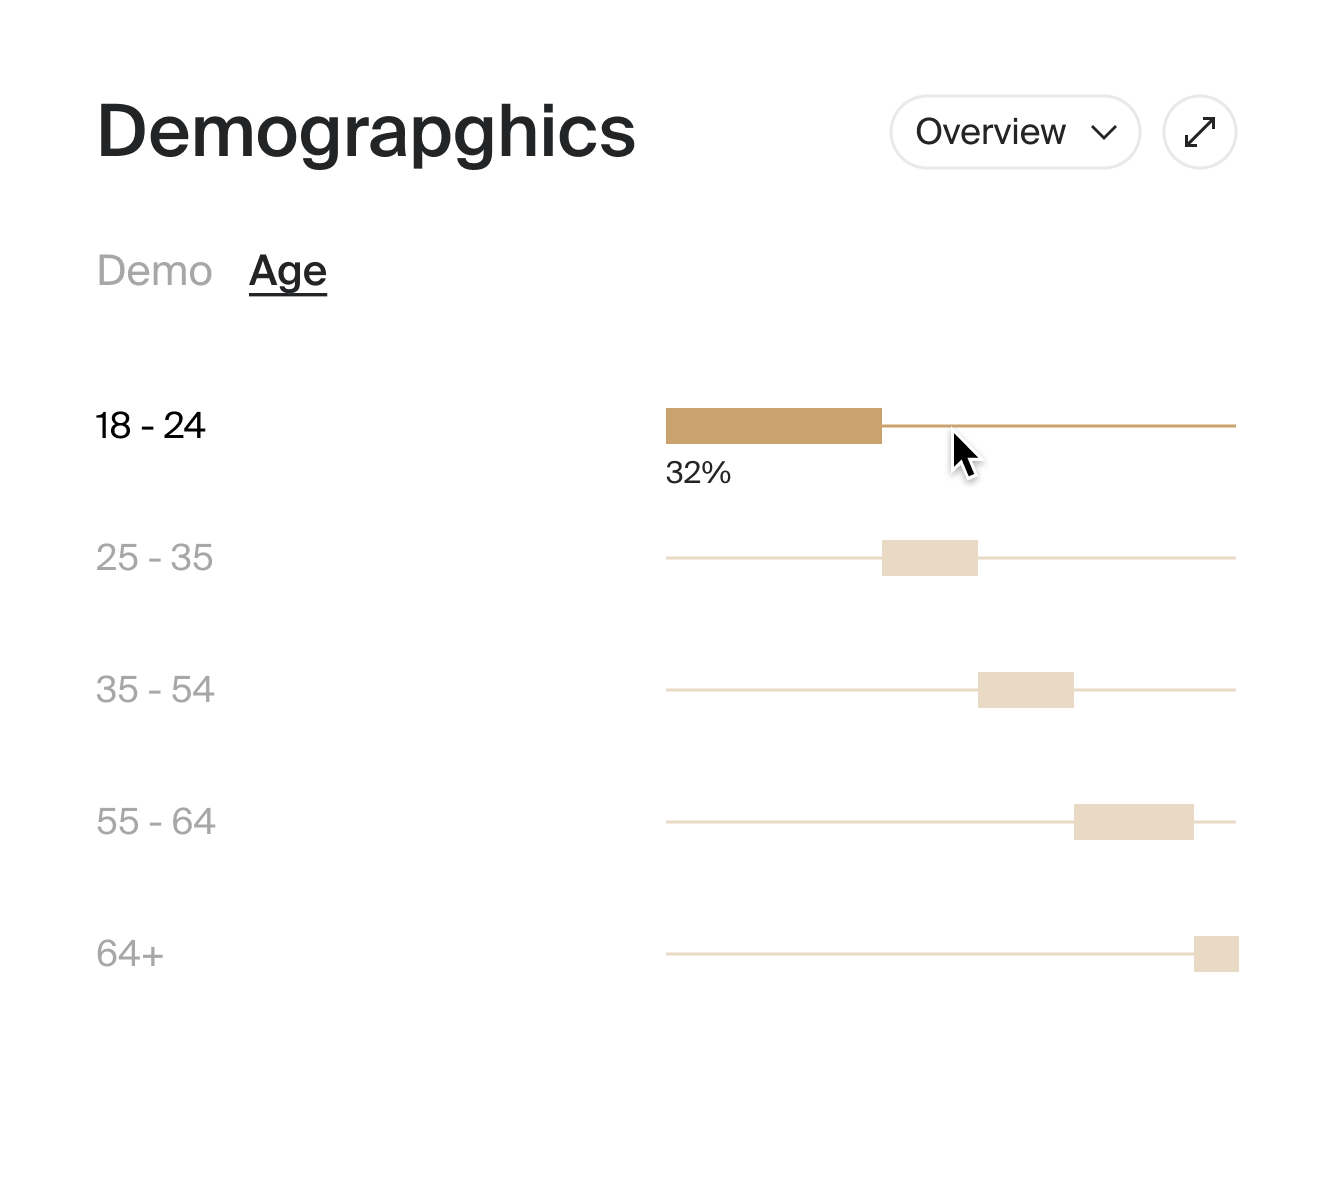The height and width of the screenshot is (1188, 1332).
Task: Click the 64+ slider handle
Action: coord(1215,954)
